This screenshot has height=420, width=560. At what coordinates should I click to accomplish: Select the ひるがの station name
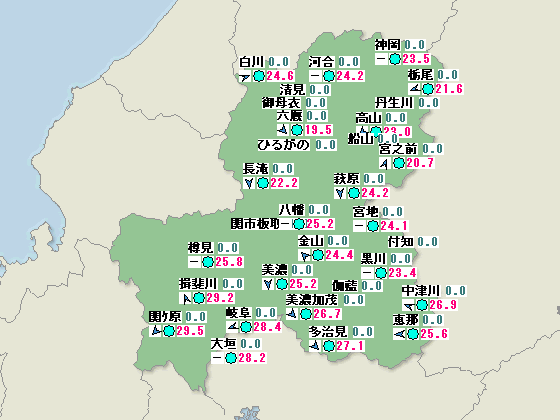pyautogui.click(x=283, y=145)
